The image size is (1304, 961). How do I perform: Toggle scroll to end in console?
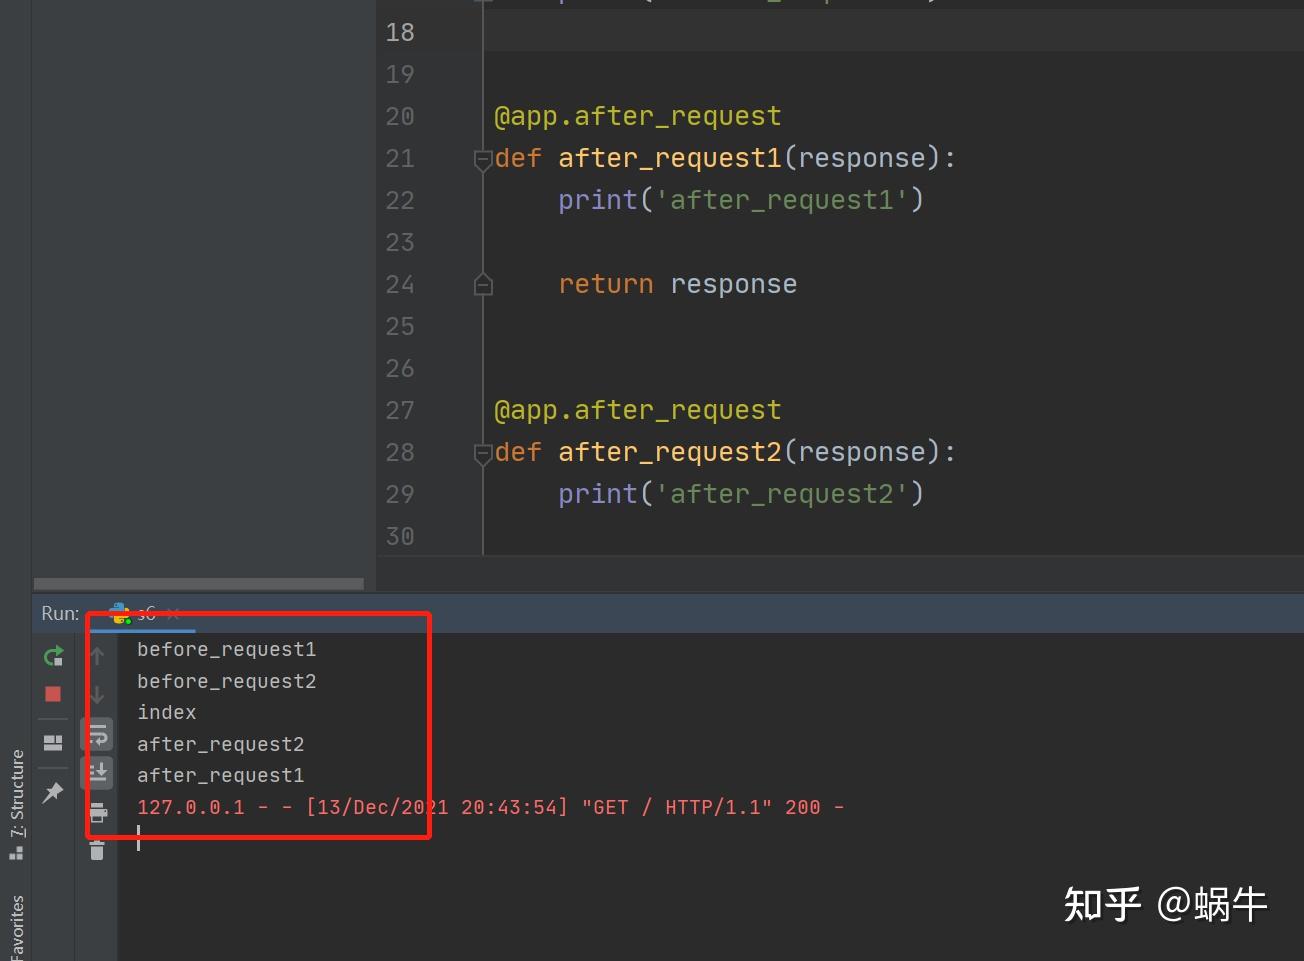(x=97, y=772)
